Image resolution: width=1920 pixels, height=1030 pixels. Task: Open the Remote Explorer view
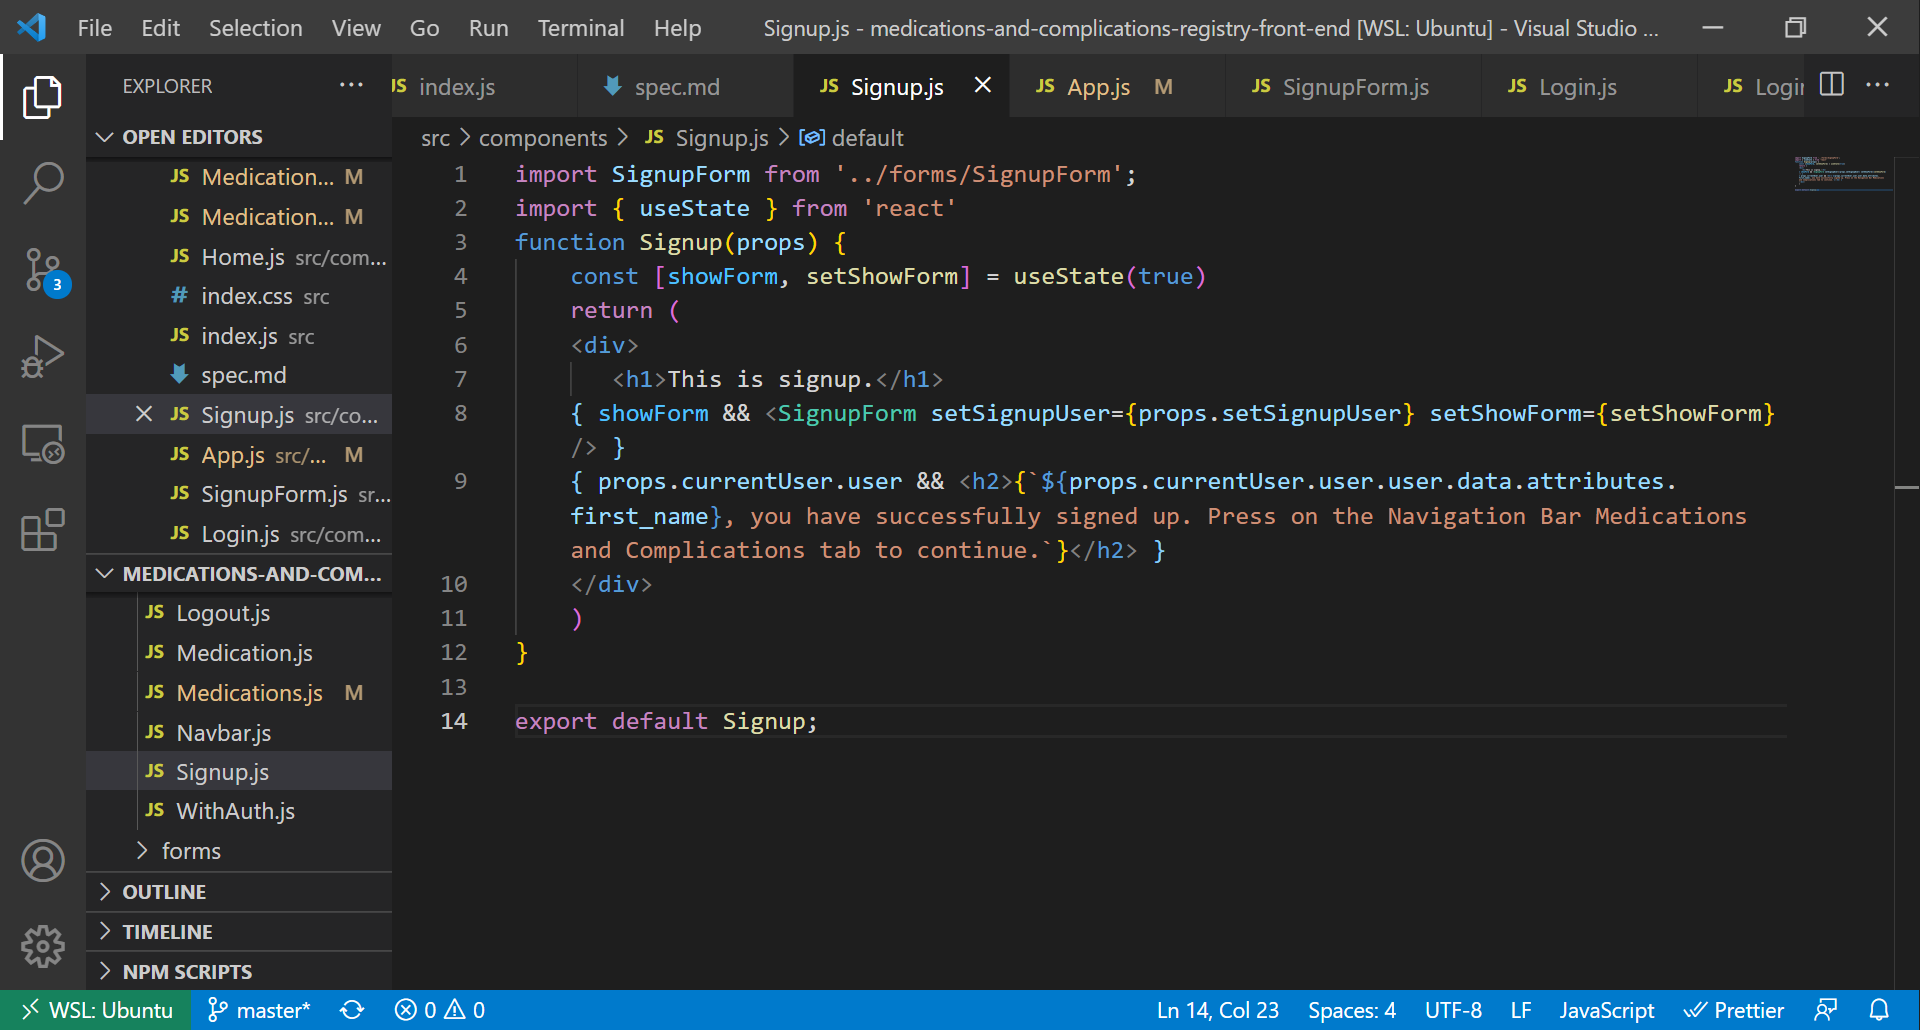click(43, 444)
